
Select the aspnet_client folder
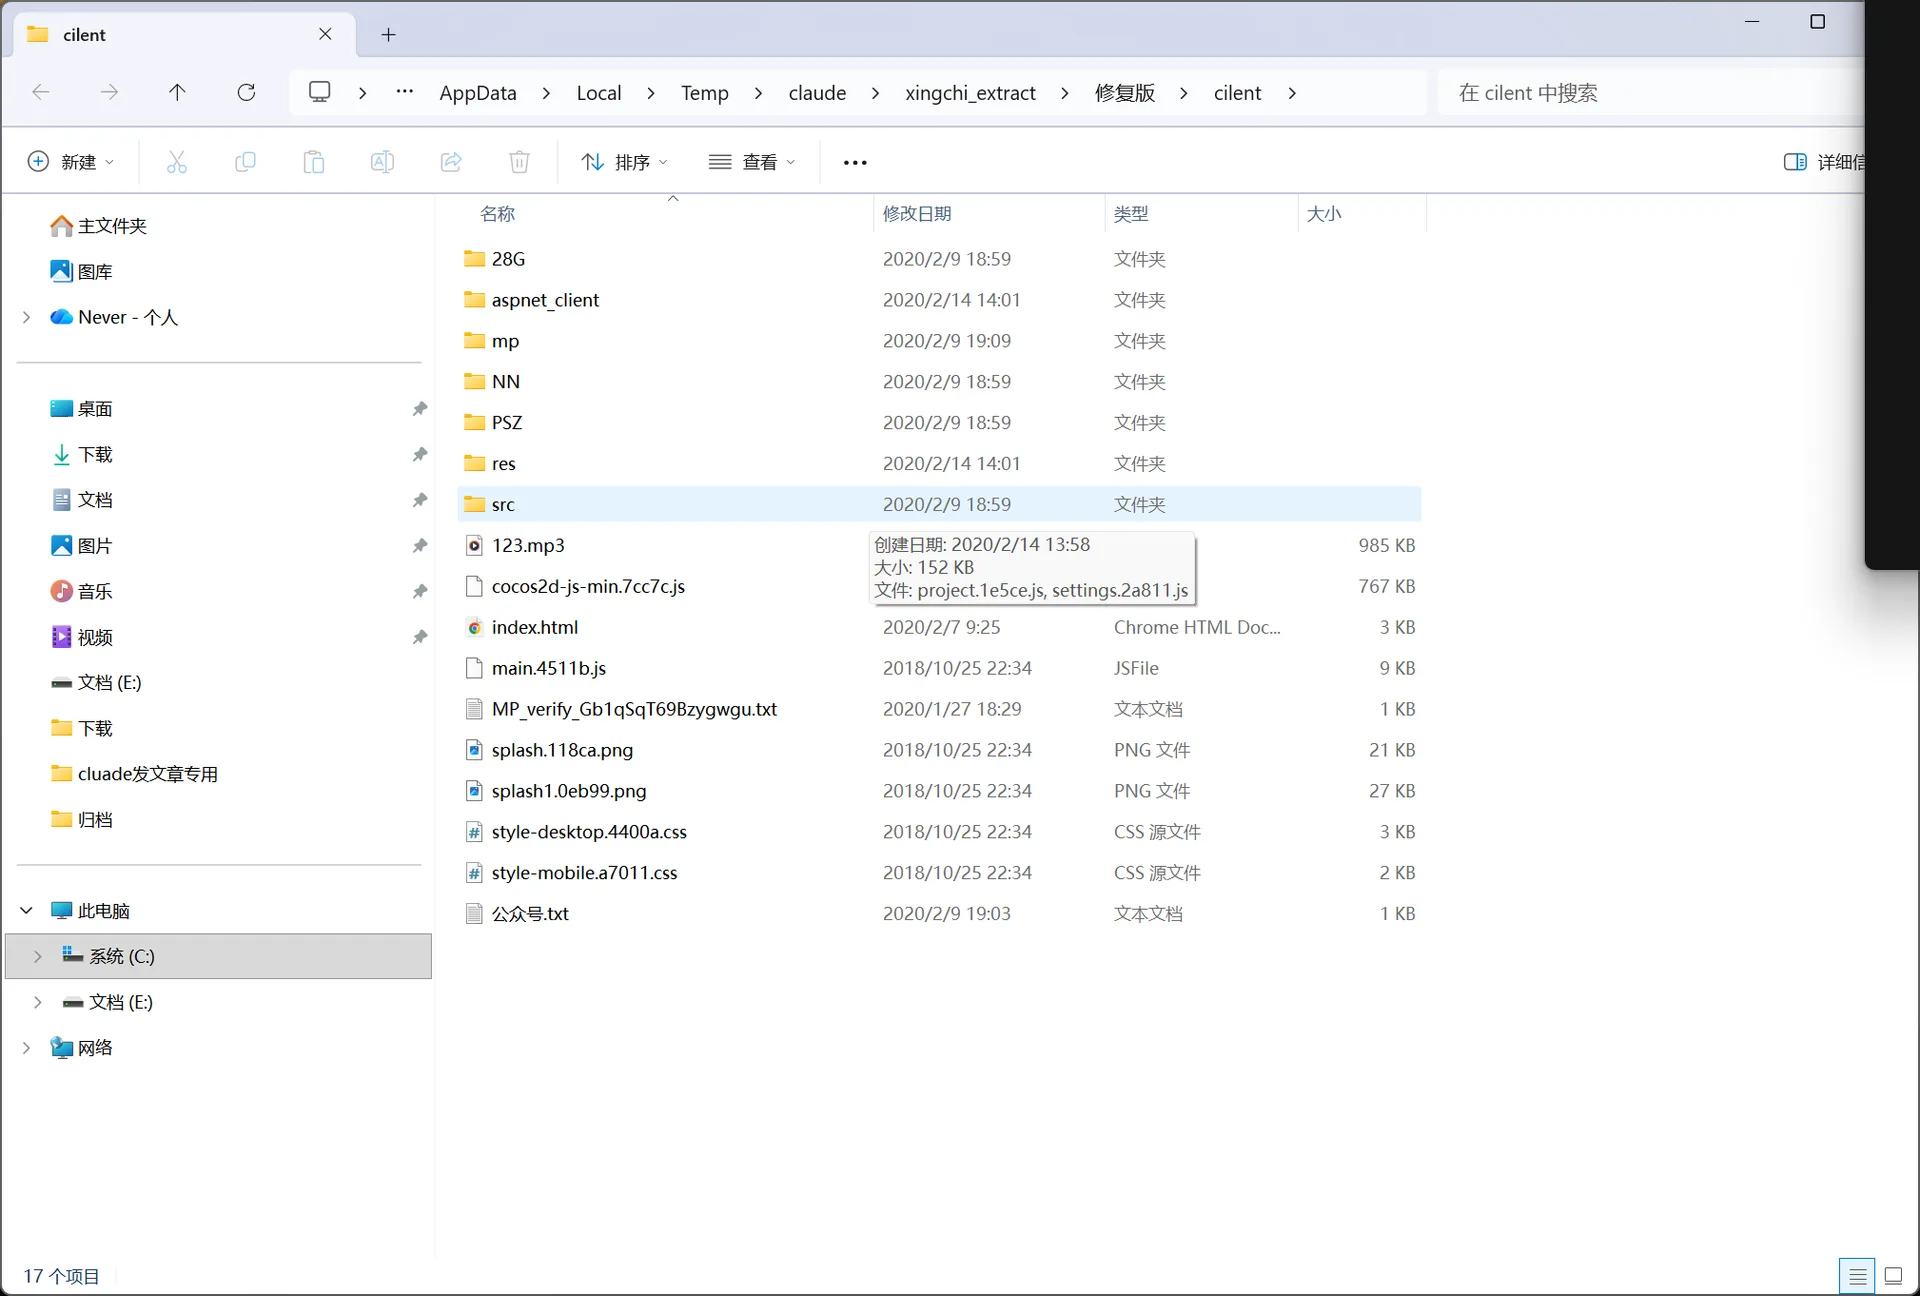coord(939,300)
